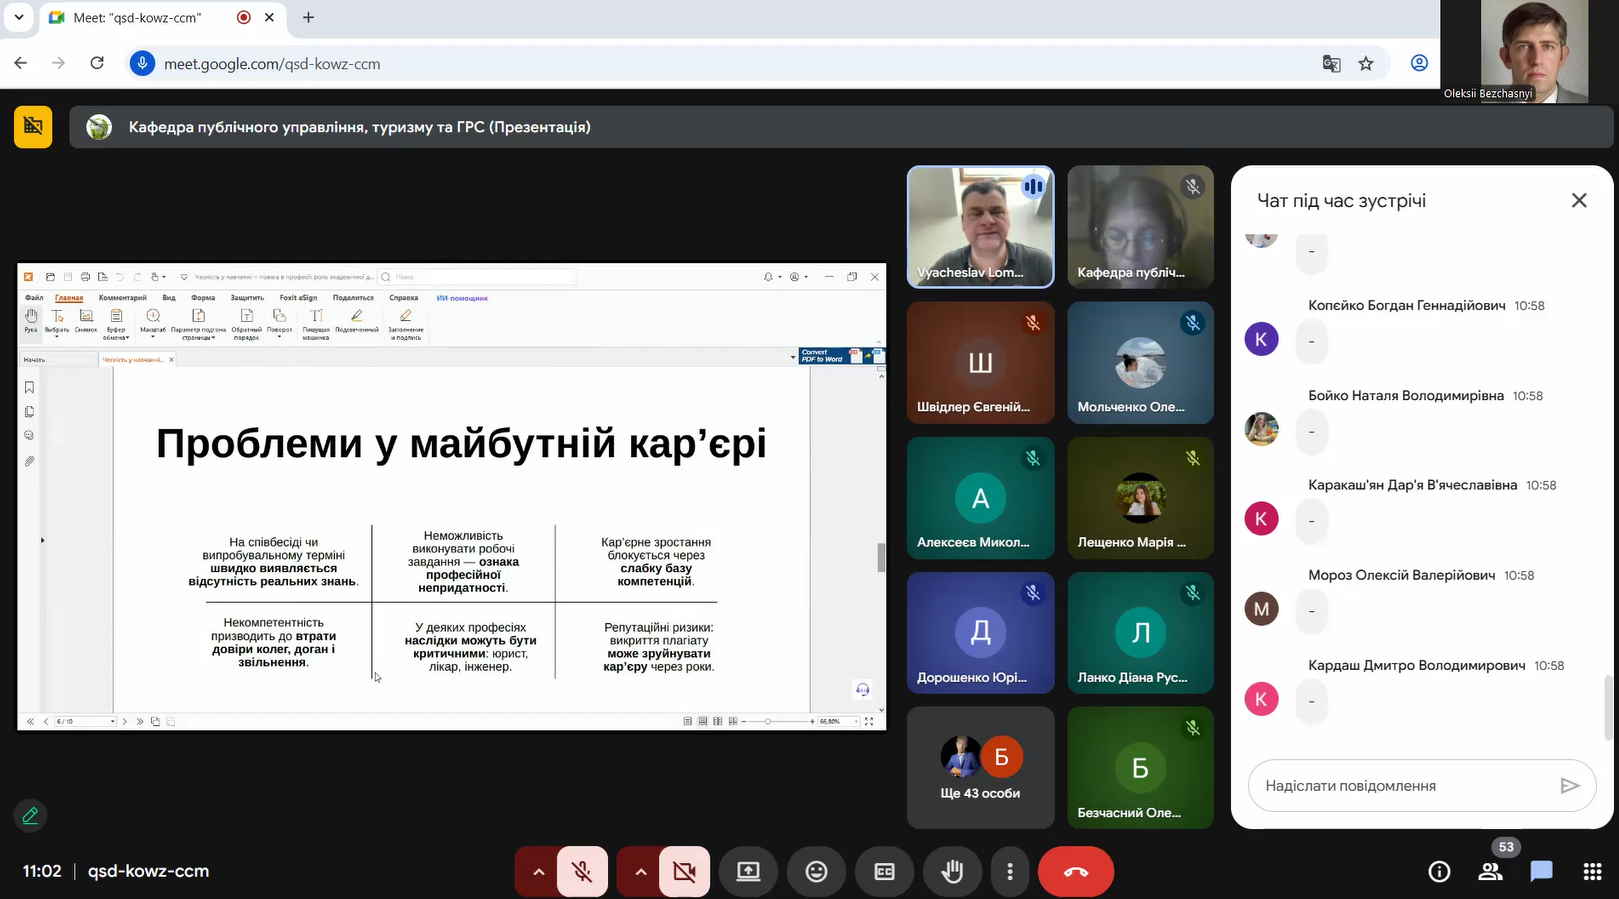Select the Meet "qsd-kowz-ccm" browser tab
1619x899 pixels.
pos(138,18)
